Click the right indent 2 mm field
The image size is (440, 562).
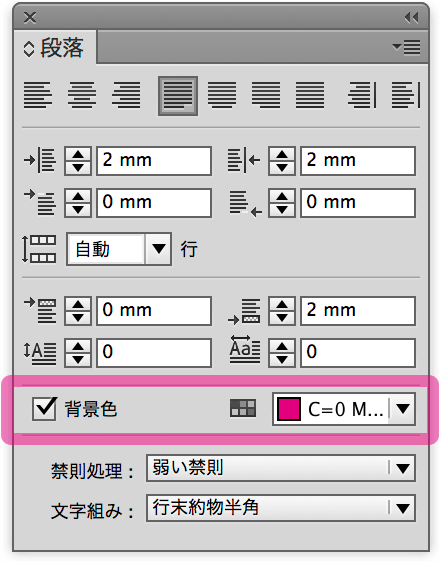[358, 161]
